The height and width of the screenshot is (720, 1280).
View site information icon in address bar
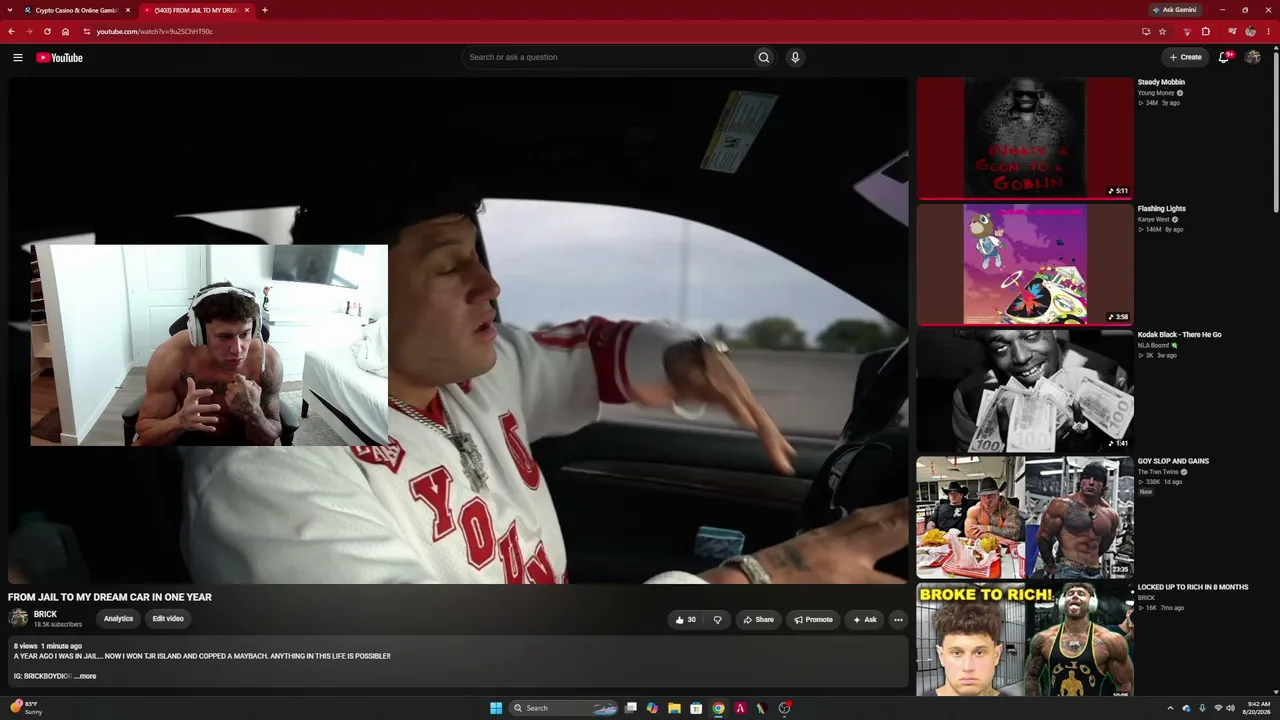87,31
